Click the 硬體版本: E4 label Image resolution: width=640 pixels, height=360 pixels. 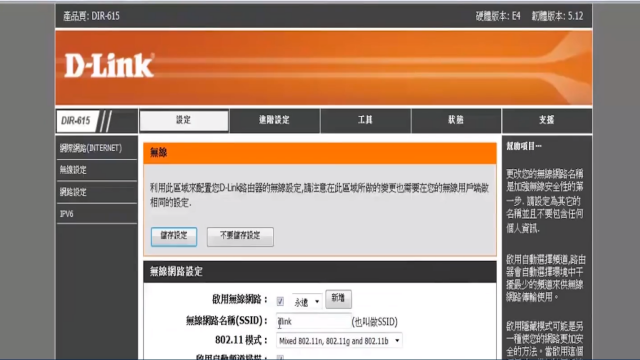pyautogui.click(x=498, y=16)
